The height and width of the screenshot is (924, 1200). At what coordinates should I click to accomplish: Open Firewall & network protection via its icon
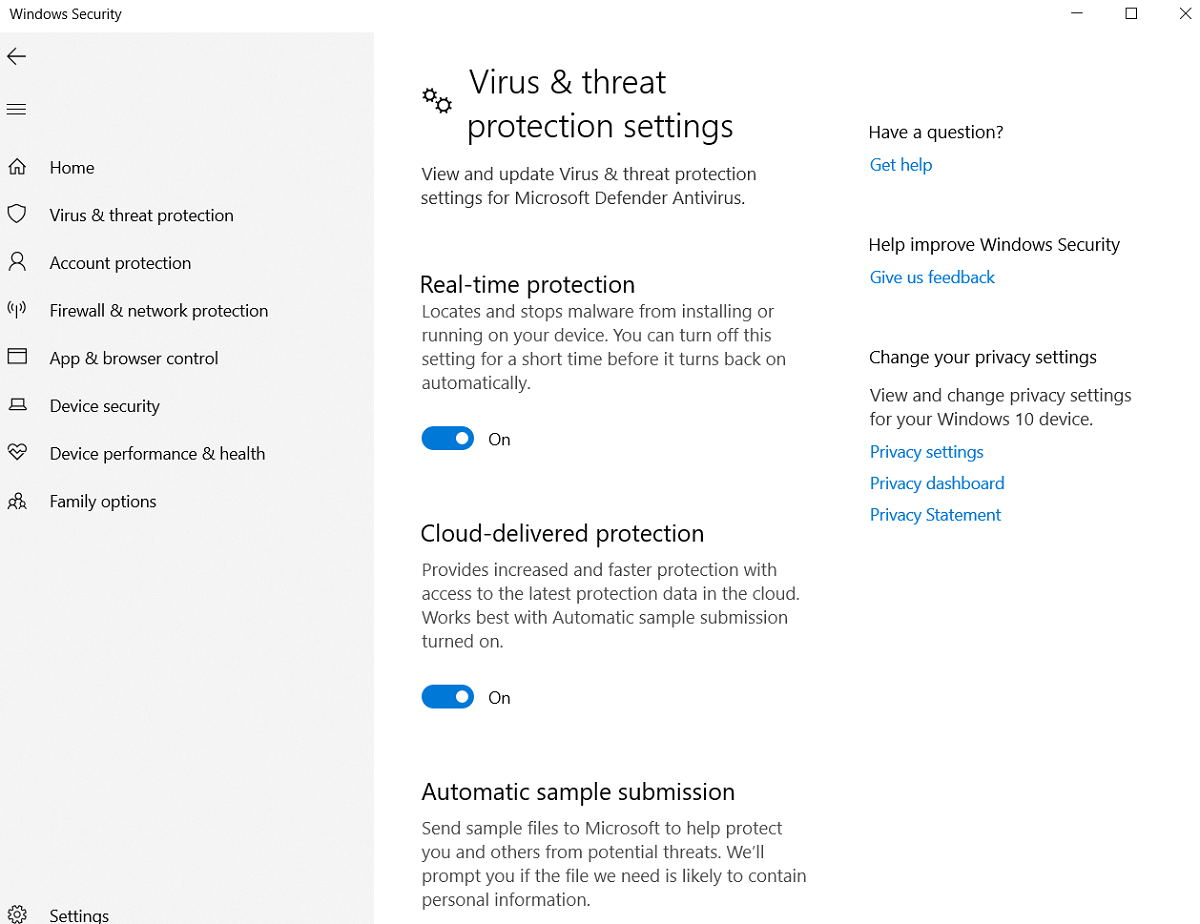point(17,310)
